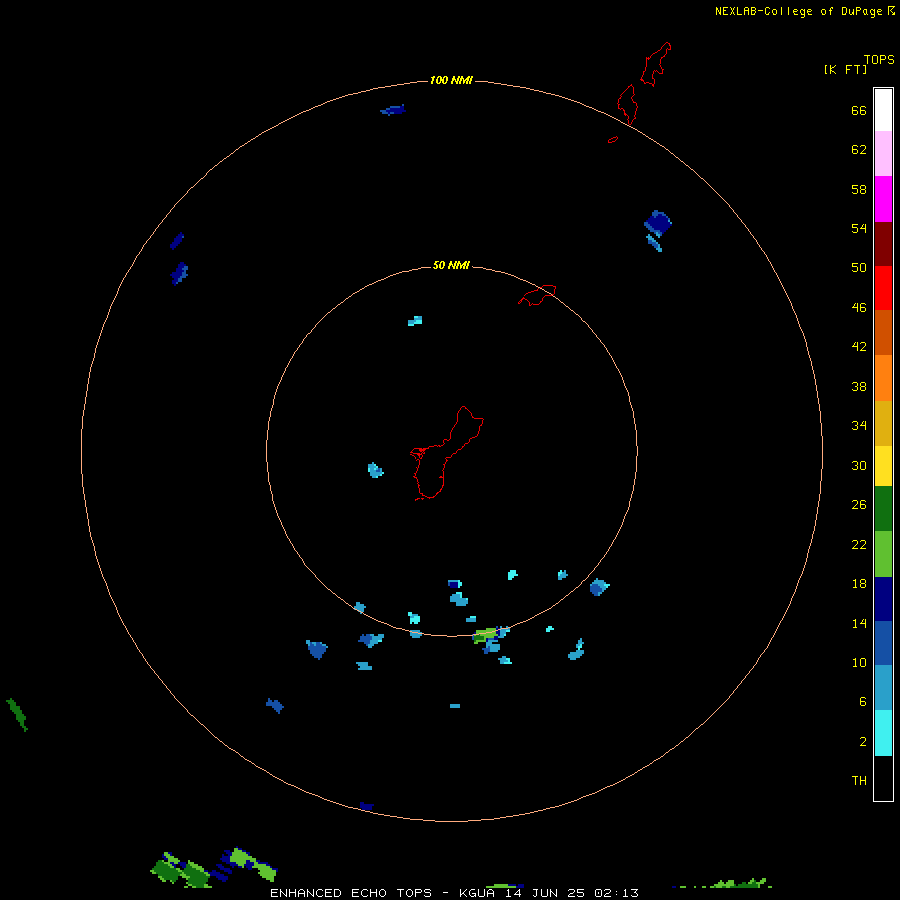Click the 30 legend value

(859, 466)
